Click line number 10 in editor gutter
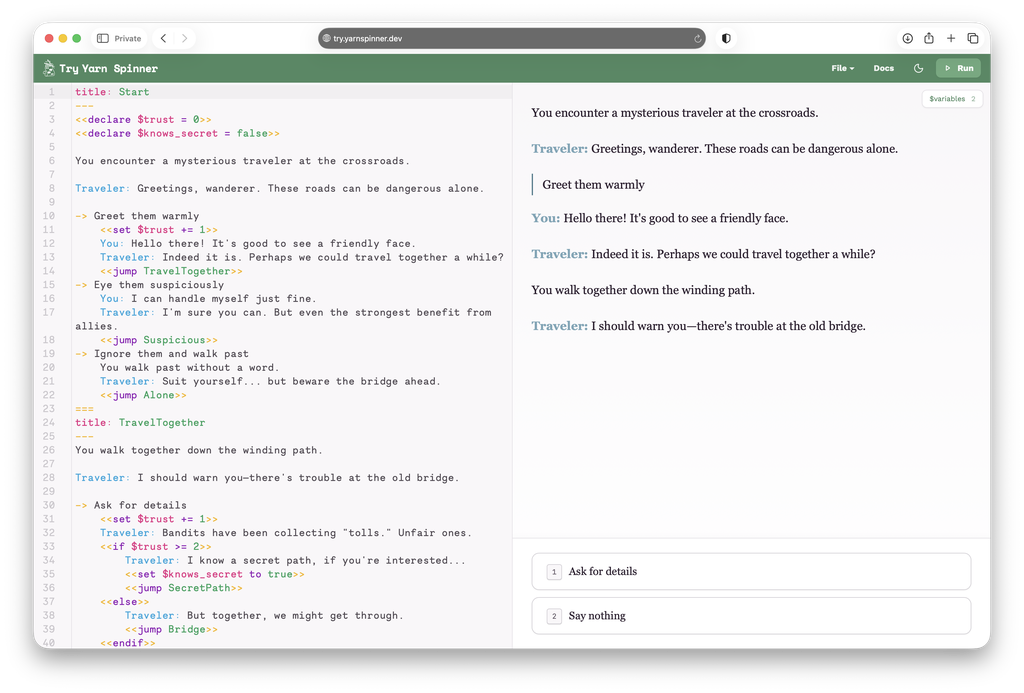The image size is (1024, 693). tap(49, 216)
